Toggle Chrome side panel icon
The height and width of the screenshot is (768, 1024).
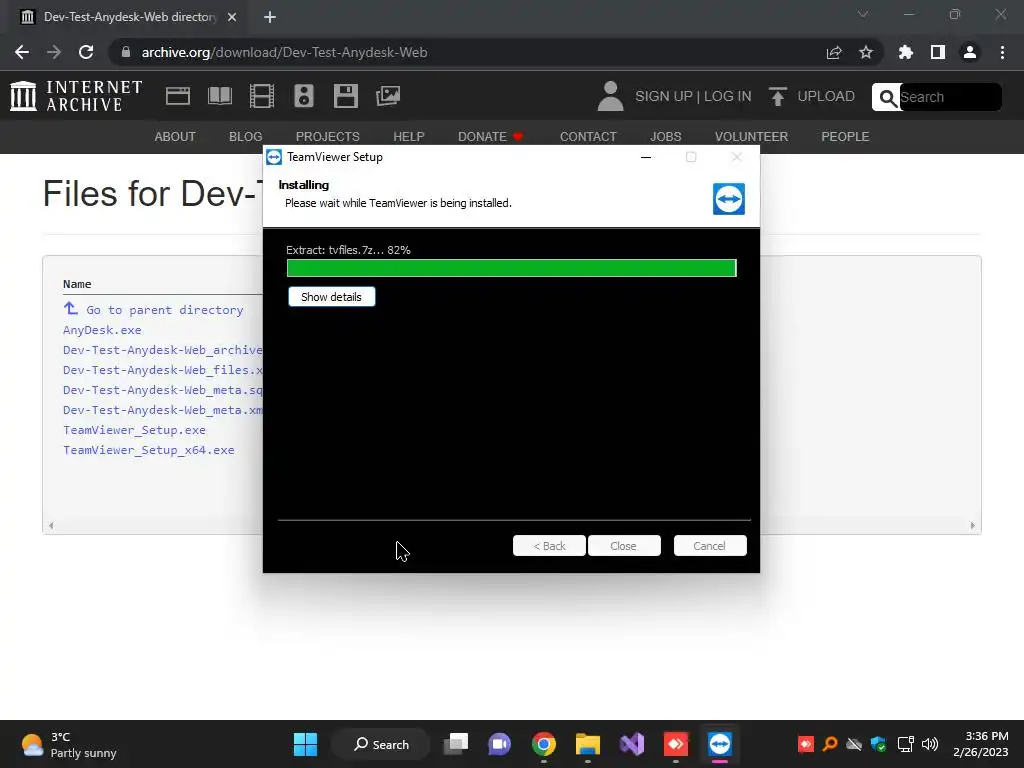pos(938,52)
